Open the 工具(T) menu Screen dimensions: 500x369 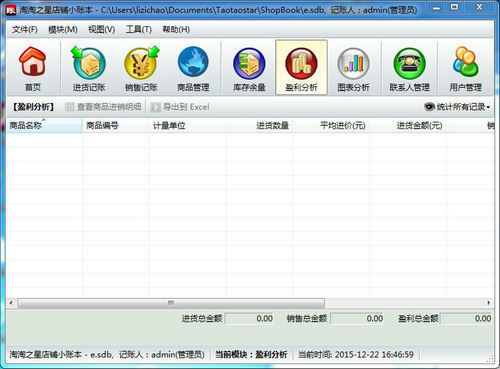tap(138, 30)
